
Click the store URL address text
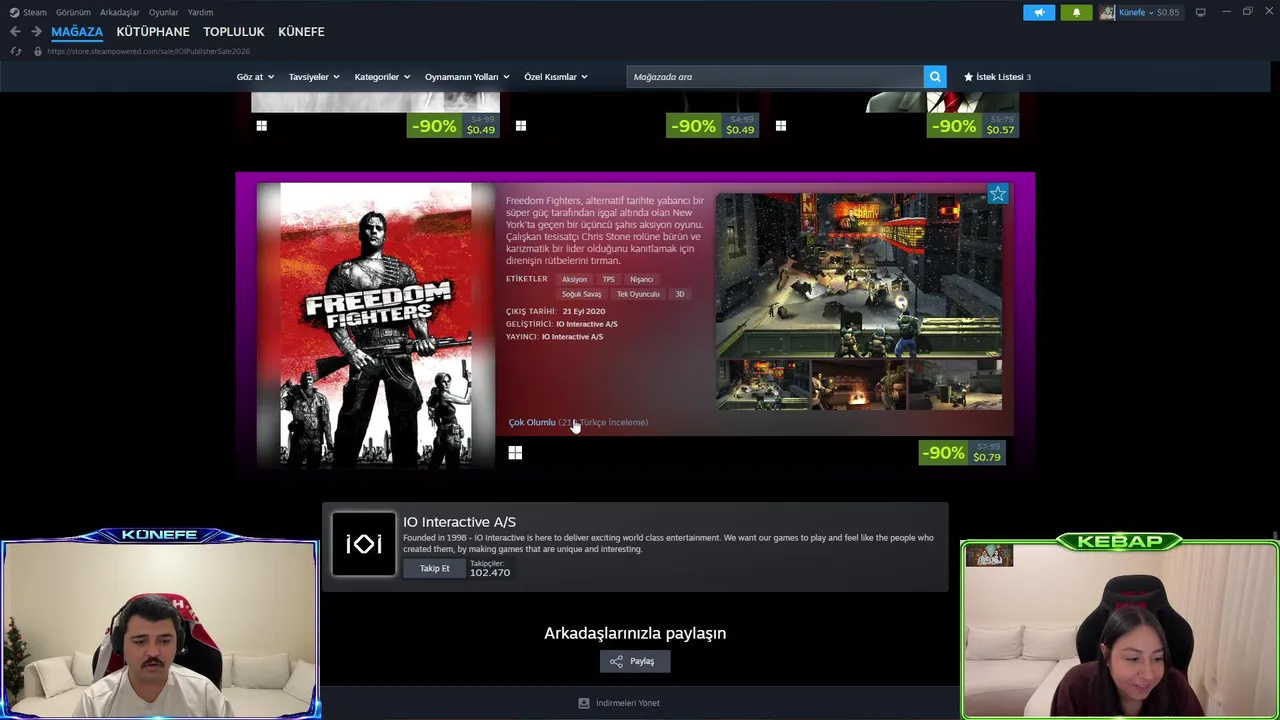point(148,51)
